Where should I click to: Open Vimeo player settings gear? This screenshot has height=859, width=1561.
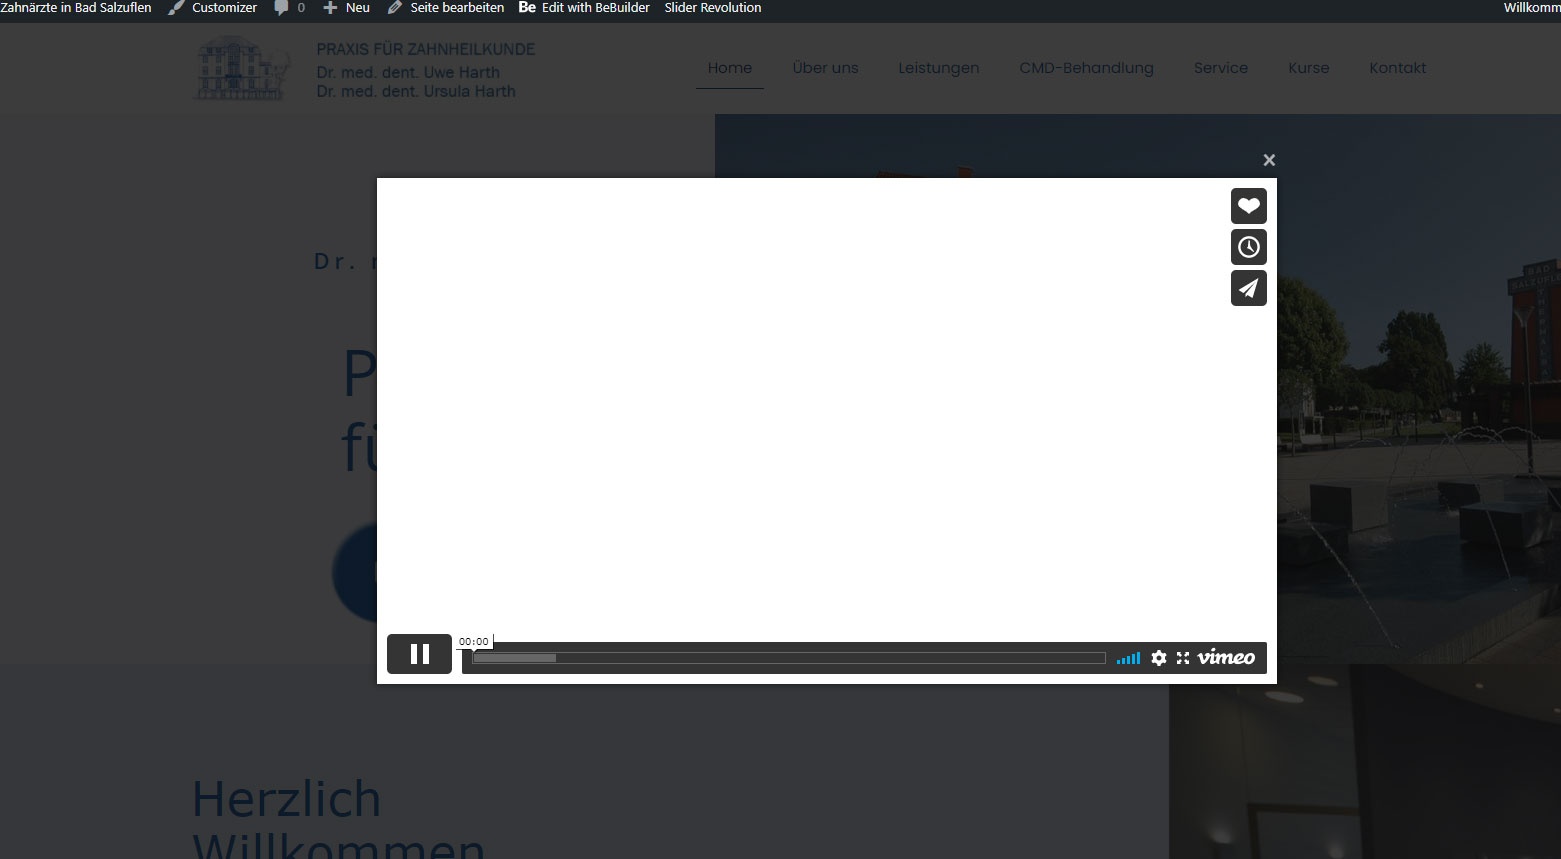(1159, 658)
